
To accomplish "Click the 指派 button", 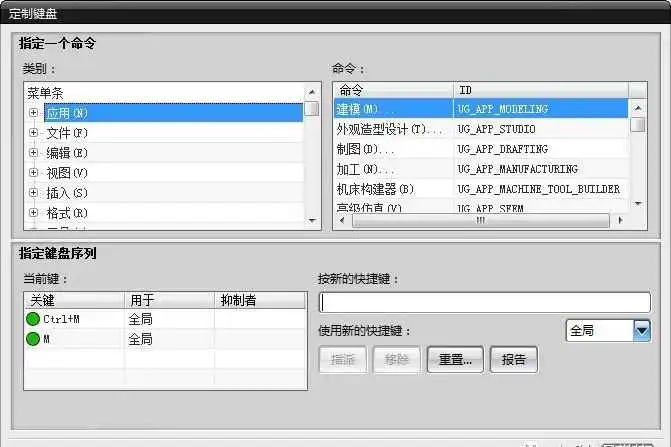I will click(x=343, y=360).
